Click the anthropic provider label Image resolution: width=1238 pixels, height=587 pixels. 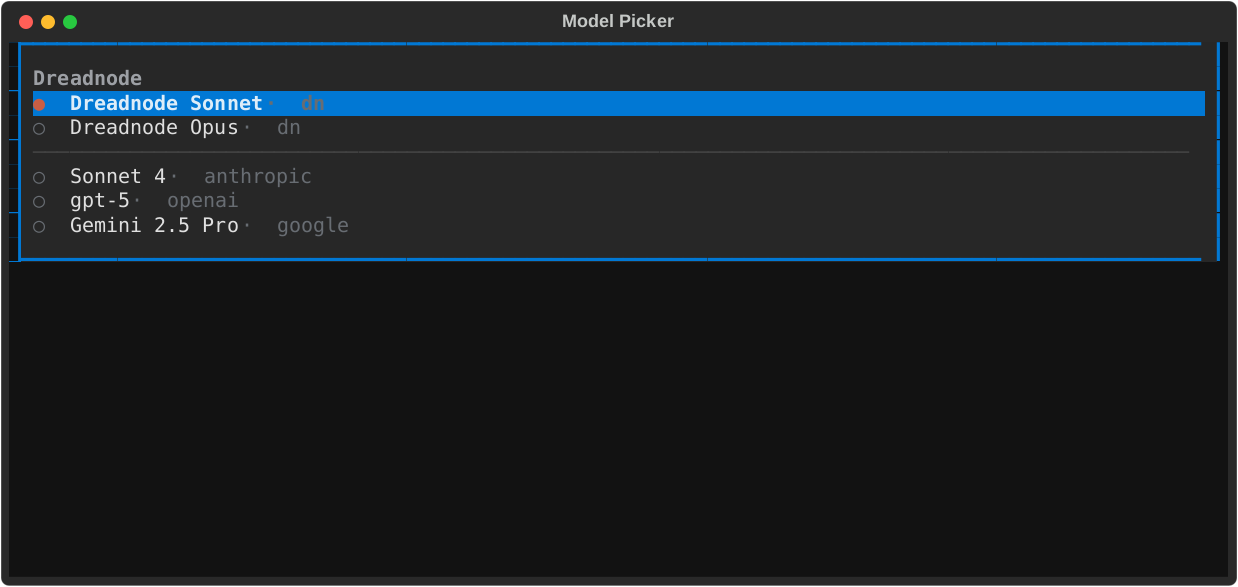pyautogui.click(x=257, y=176)
